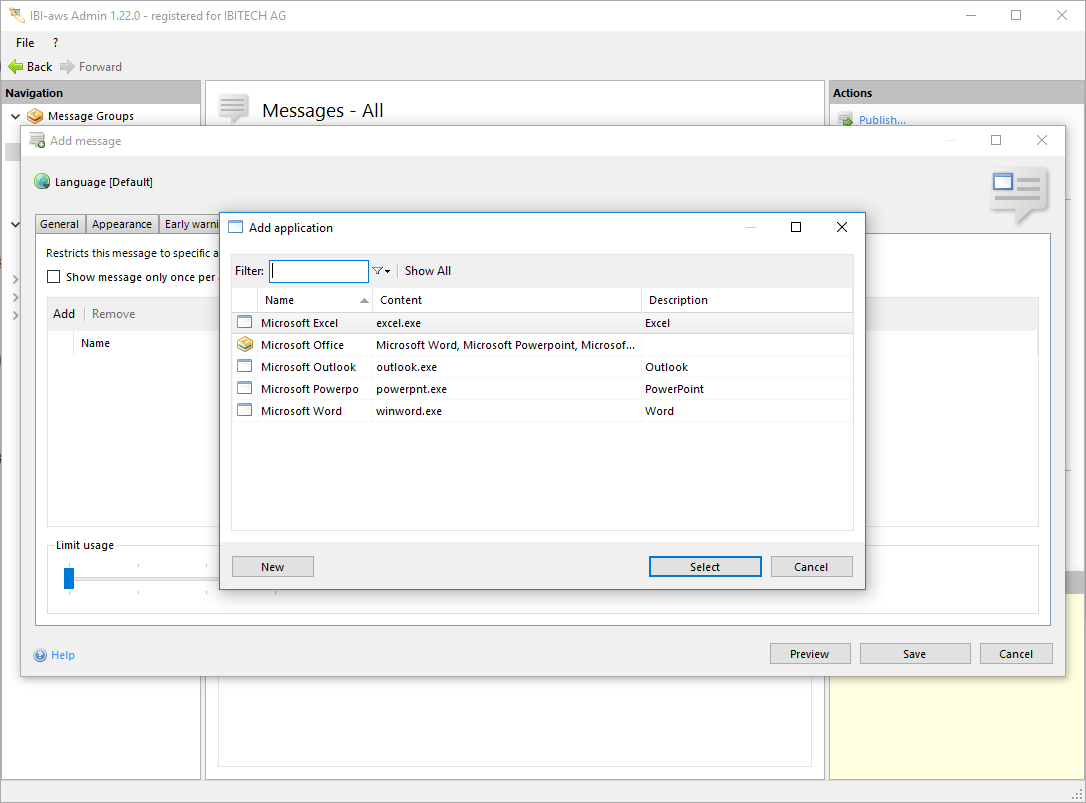Click the Language globe icon

click(x=42, y=182)
